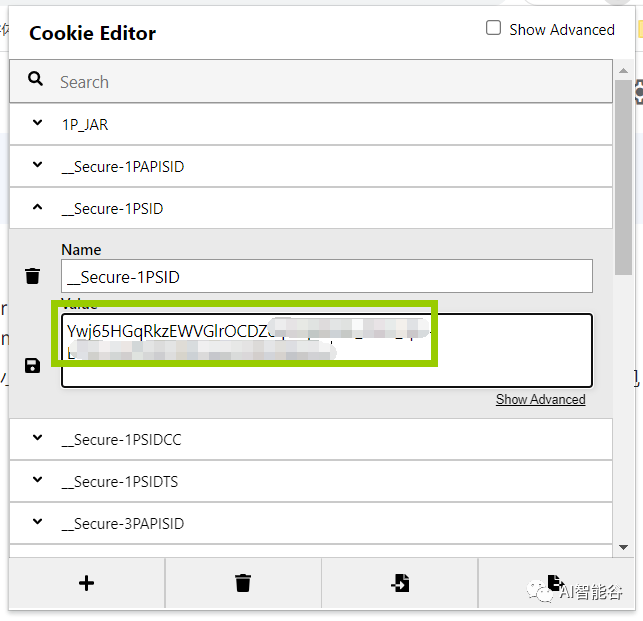Click the scrollbar down arrow
Screen dimensions: 643x621
tap(623, 548)
